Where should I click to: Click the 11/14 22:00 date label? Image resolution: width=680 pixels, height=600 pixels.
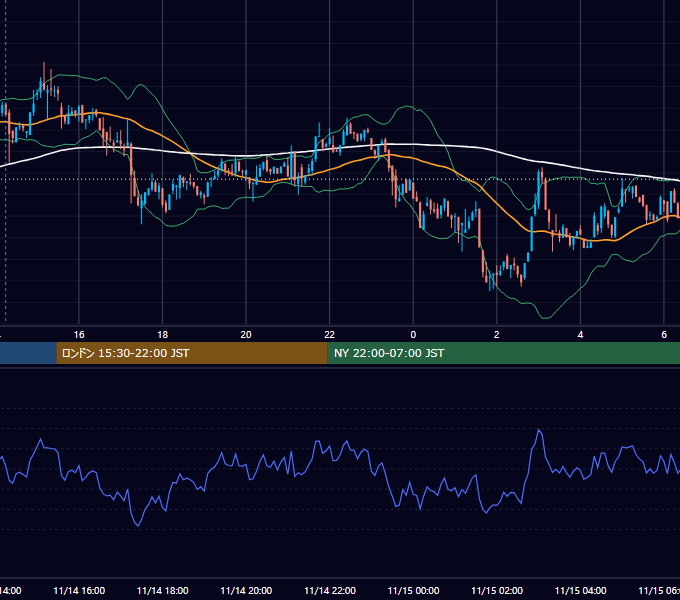pyautogui.click(x=330, y=591)
